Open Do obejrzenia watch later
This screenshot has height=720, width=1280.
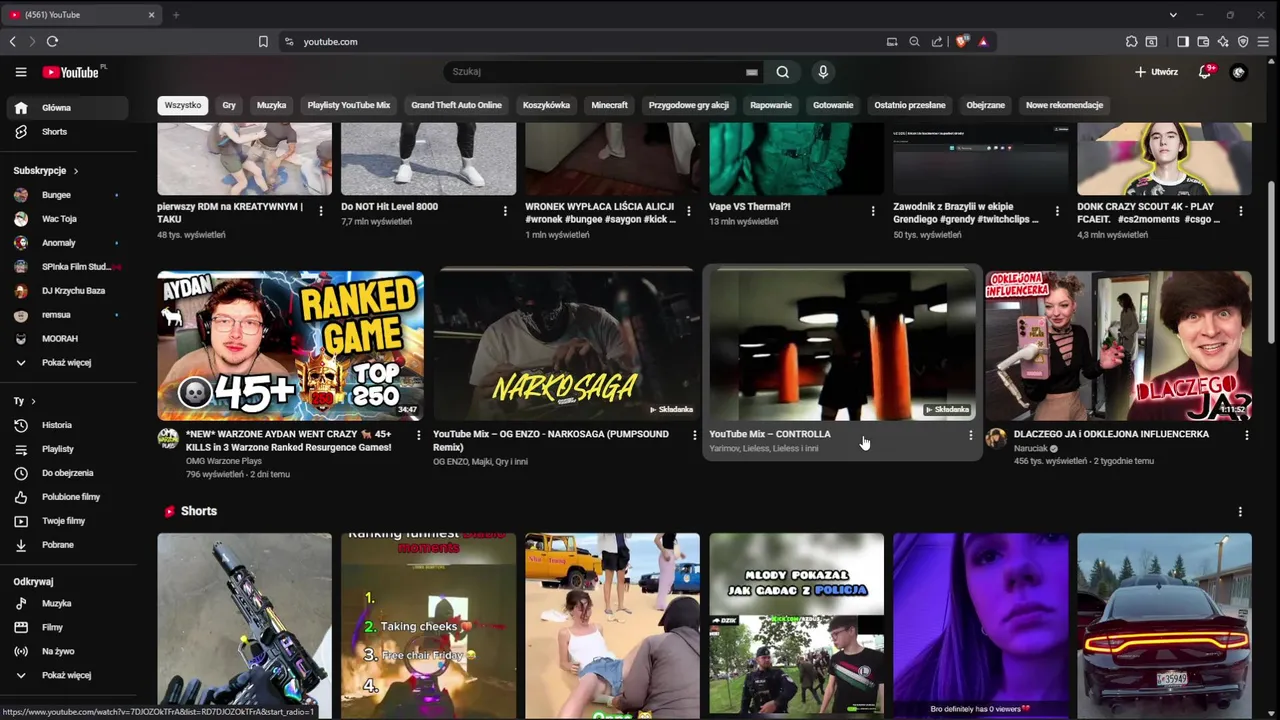coord(68,473)
